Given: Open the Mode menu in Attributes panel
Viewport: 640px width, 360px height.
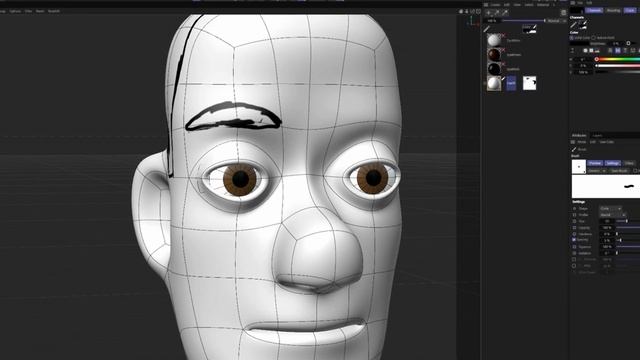Looking at the screenshot, I should tap(582, 142).
